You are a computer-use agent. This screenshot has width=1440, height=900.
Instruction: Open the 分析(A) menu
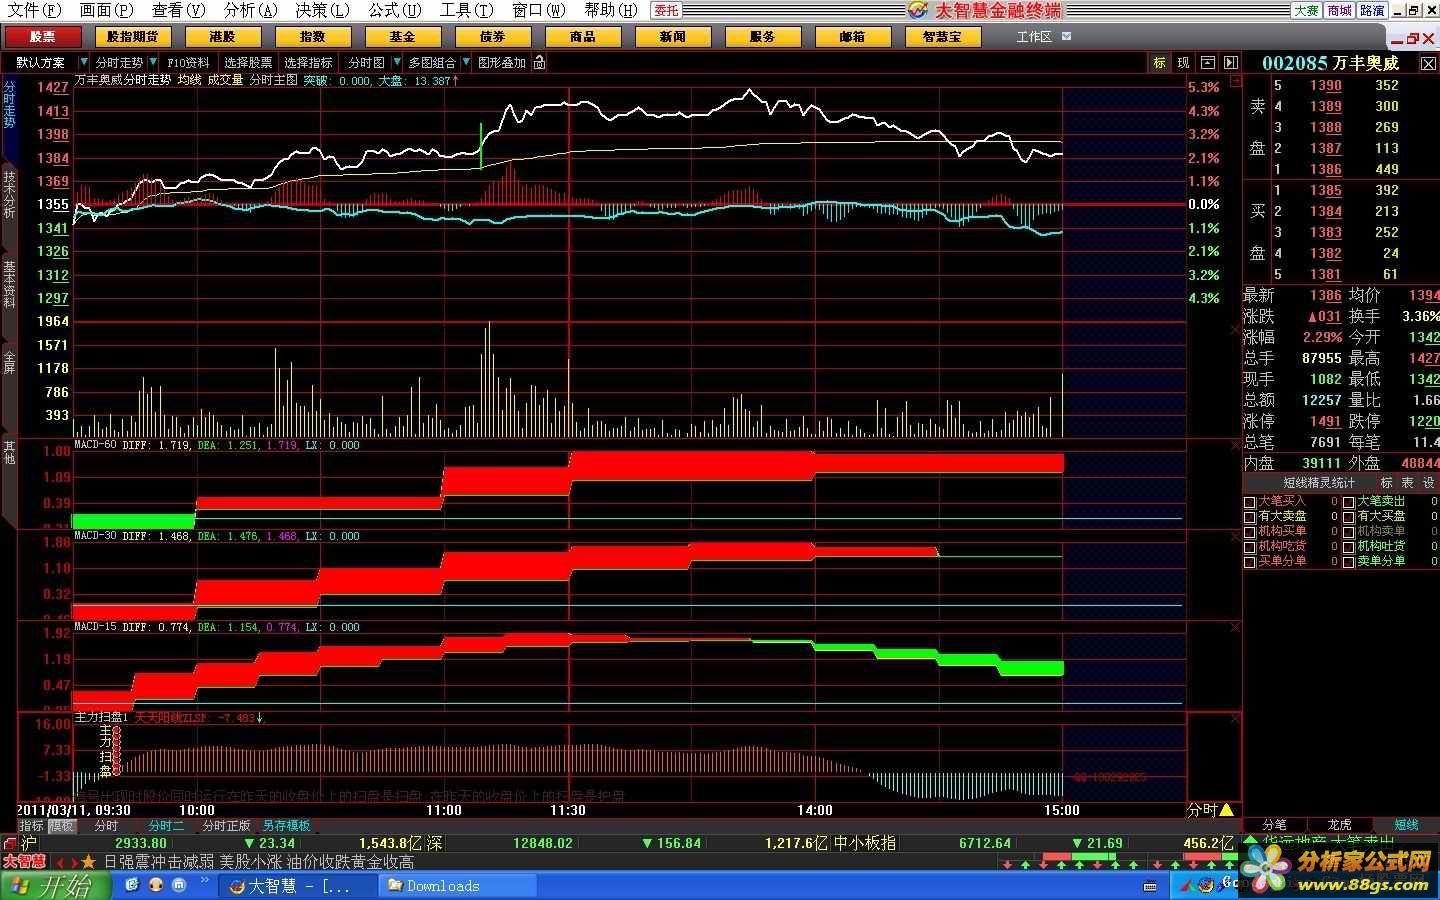(250, 10)
